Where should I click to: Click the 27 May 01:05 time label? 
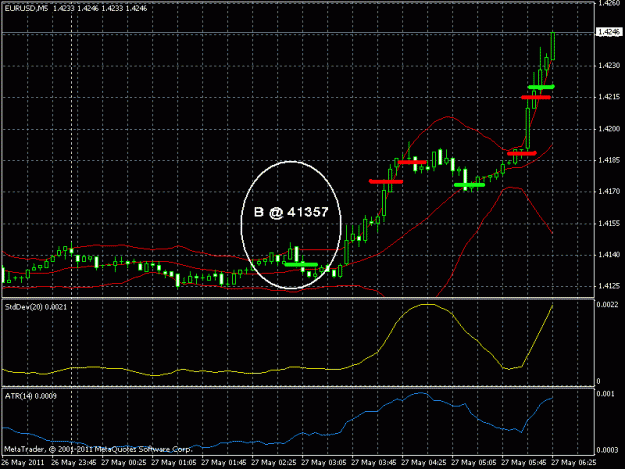coord(174,463)
